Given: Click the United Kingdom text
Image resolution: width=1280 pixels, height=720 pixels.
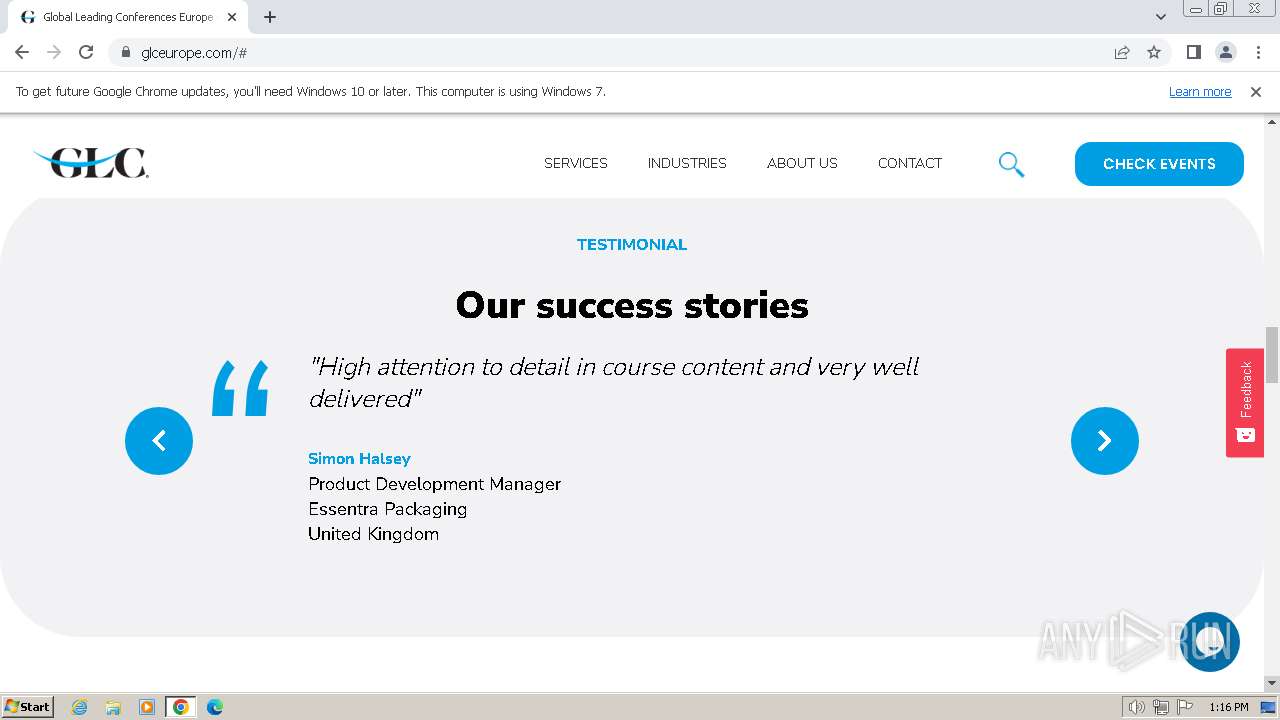Looking at the screenshot, I should (373, 534).
